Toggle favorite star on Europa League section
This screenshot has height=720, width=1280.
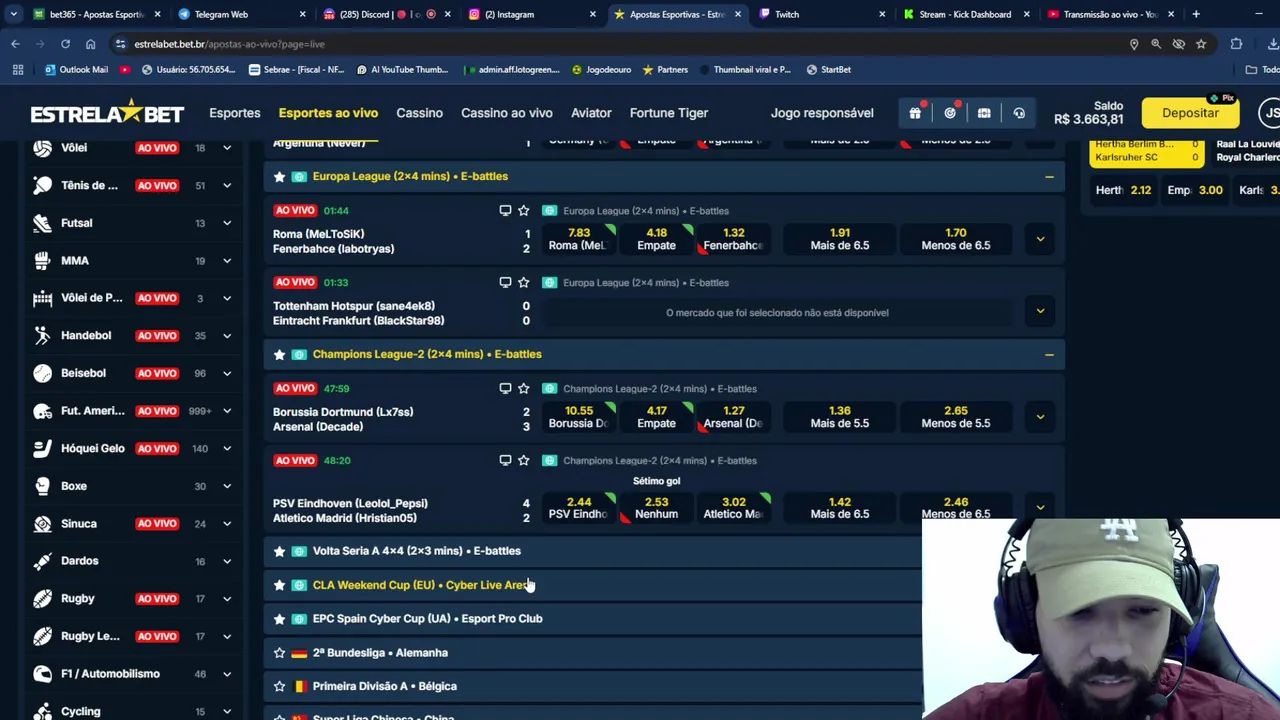click(279, 177)
